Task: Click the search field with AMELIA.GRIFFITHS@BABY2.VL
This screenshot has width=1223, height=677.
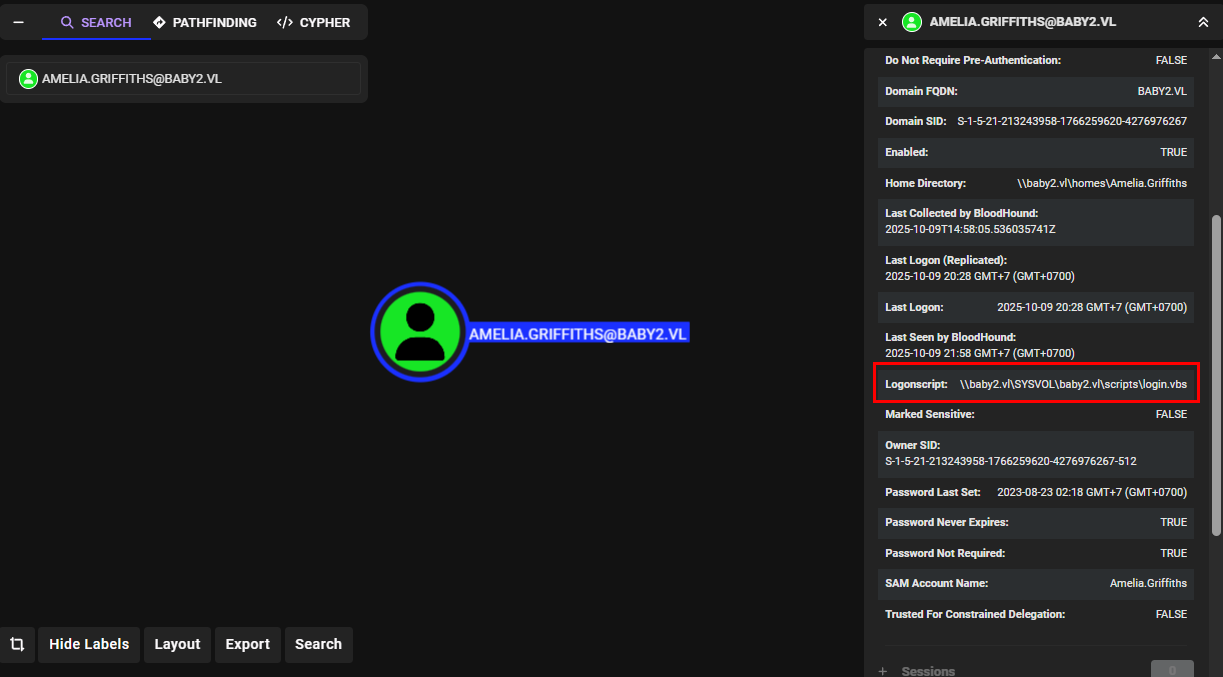Action: tap(183, 78)
